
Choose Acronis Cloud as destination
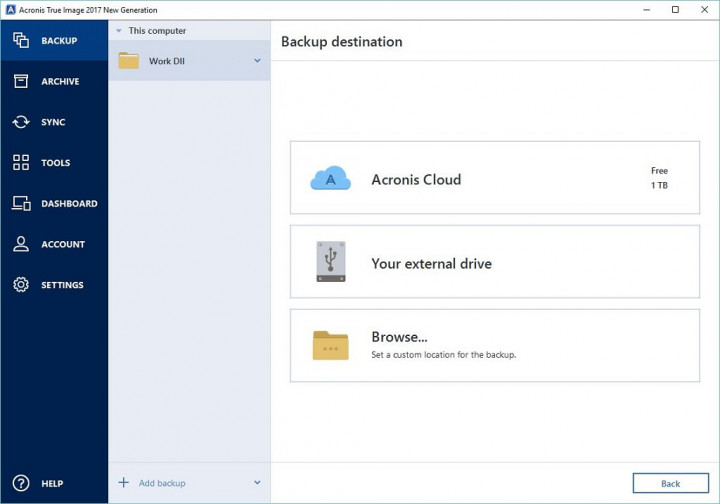click(495, 178)
